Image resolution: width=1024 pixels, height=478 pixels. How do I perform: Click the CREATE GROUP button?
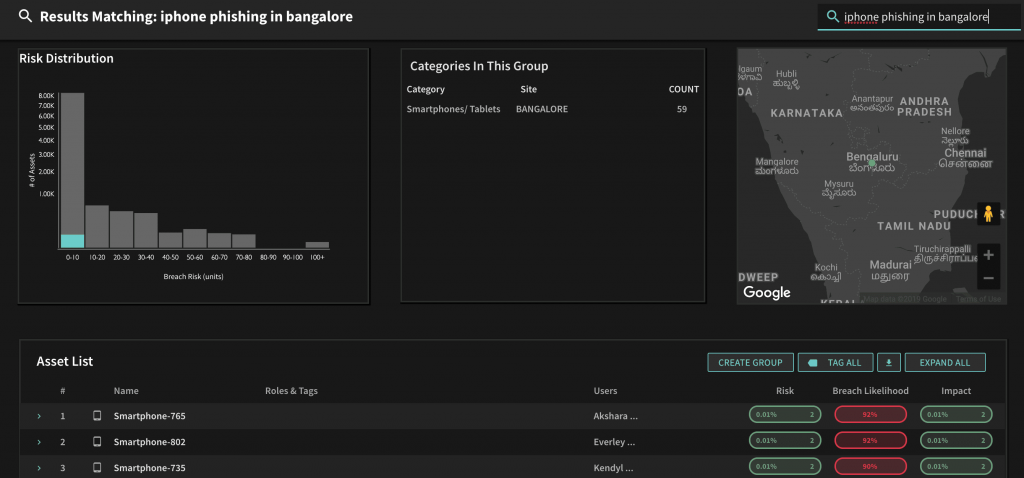[x=750, y=362]
